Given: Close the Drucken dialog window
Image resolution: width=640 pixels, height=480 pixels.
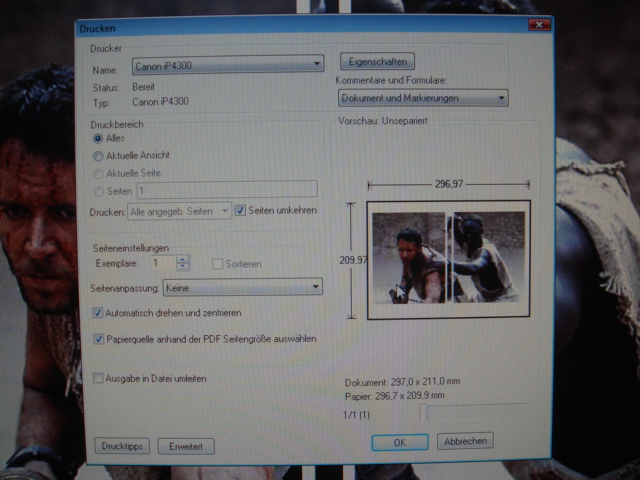Looking at the screenshot, I should click(x=541, y=25).
